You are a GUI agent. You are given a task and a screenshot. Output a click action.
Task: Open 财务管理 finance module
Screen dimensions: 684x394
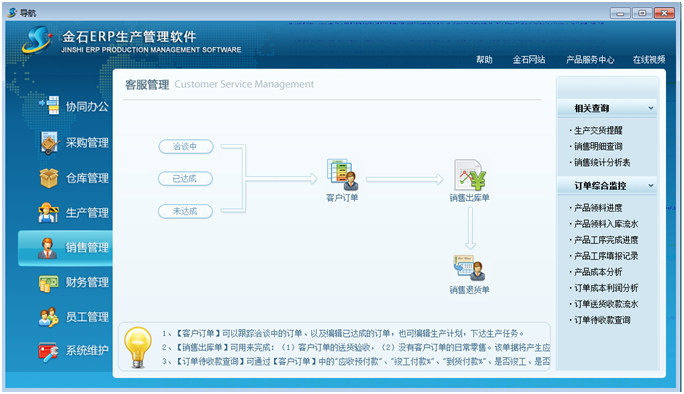[74, 282]
